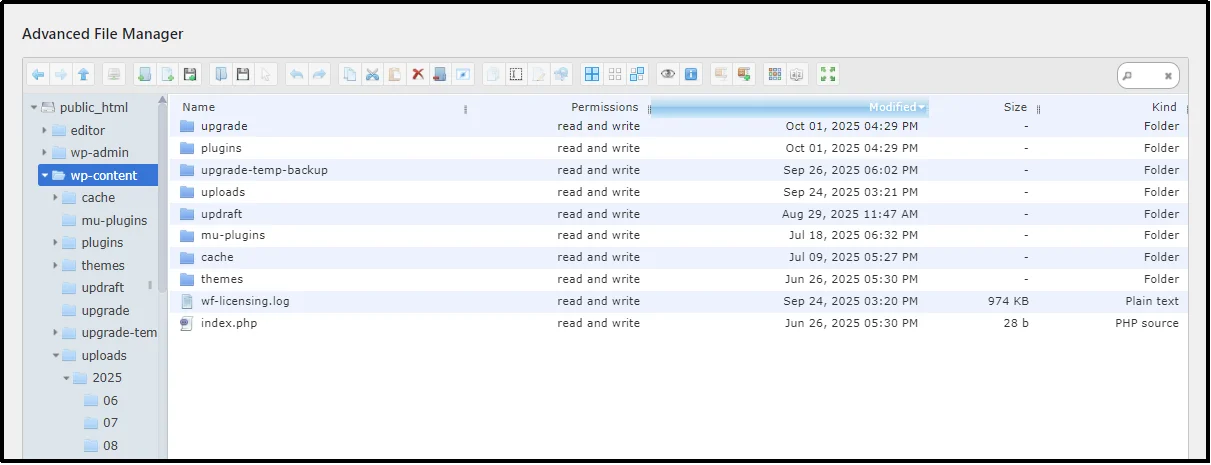The height and width of the screenshot is (465, 1211).
Task: Go up to the parent folder with the up arrow
Action: click(84, 74)
